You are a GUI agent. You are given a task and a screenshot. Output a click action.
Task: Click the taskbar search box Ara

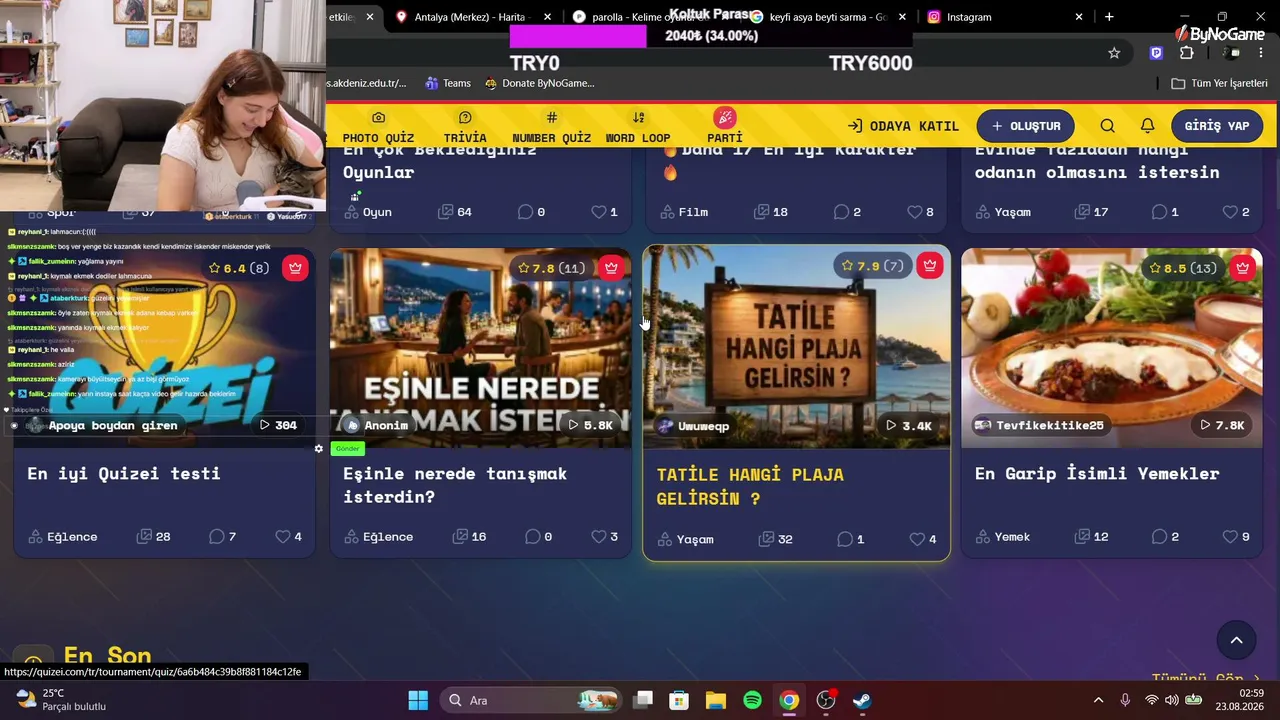[531, 700]
